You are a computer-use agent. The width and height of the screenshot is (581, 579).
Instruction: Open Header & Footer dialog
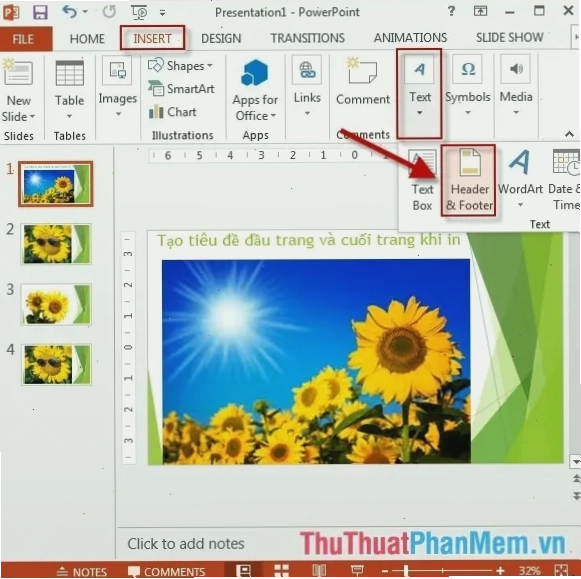[x=469, y=180]
